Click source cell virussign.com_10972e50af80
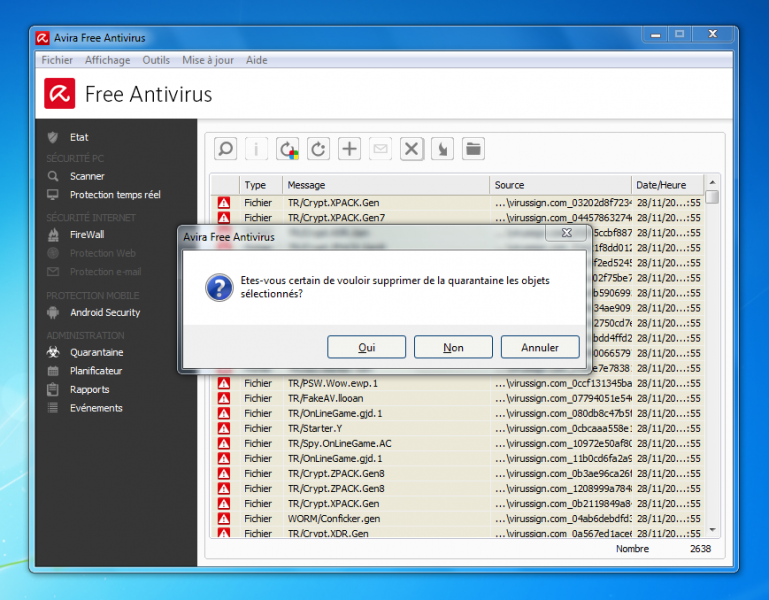Image resolution: width=769 pixels, height=600 pixels. (x=563, y=443)
